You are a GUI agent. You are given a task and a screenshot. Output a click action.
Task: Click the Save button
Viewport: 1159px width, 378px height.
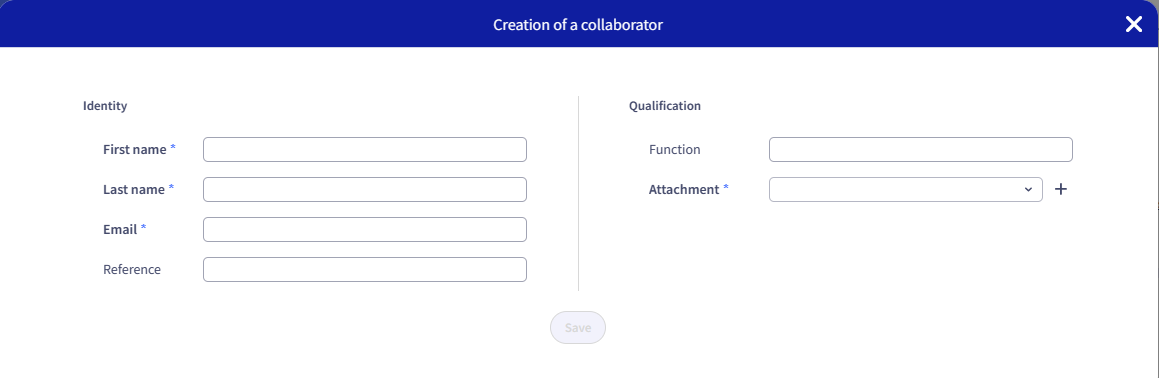pos(578,328)
